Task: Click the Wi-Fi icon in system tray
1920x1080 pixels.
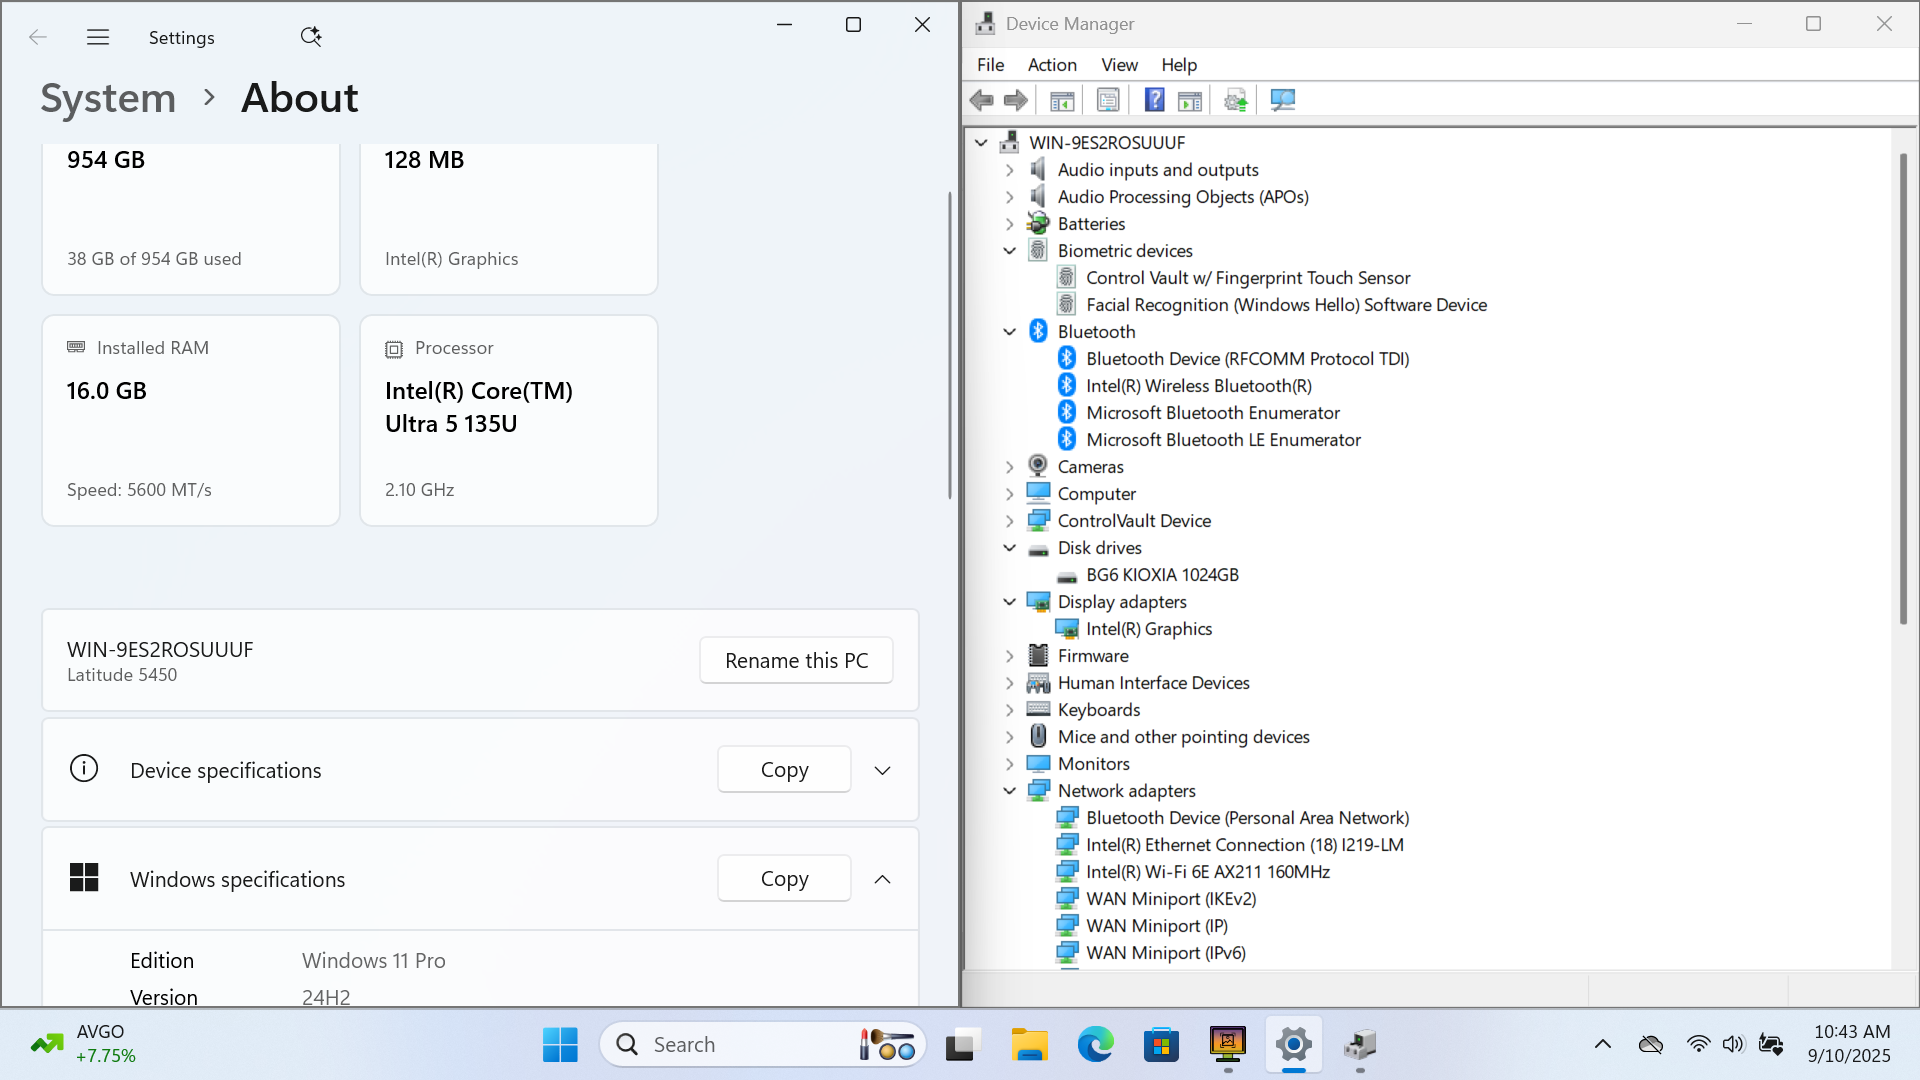Action: [1698, 1045]
